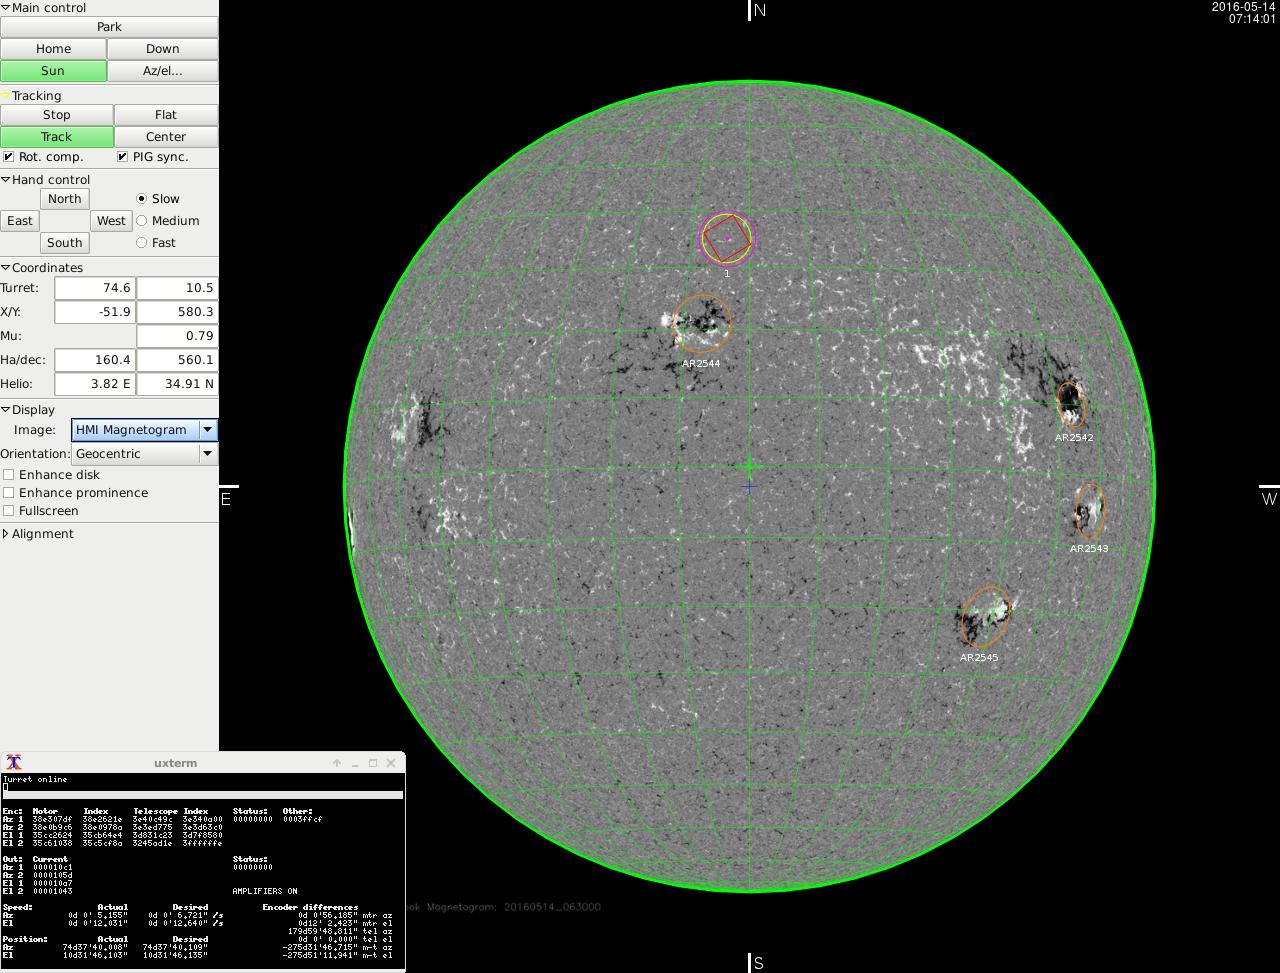Open the Orientation Geocentric dropdown
Image resolution: width=1280 pixels, height=973 pixels.
coord(207,454)
